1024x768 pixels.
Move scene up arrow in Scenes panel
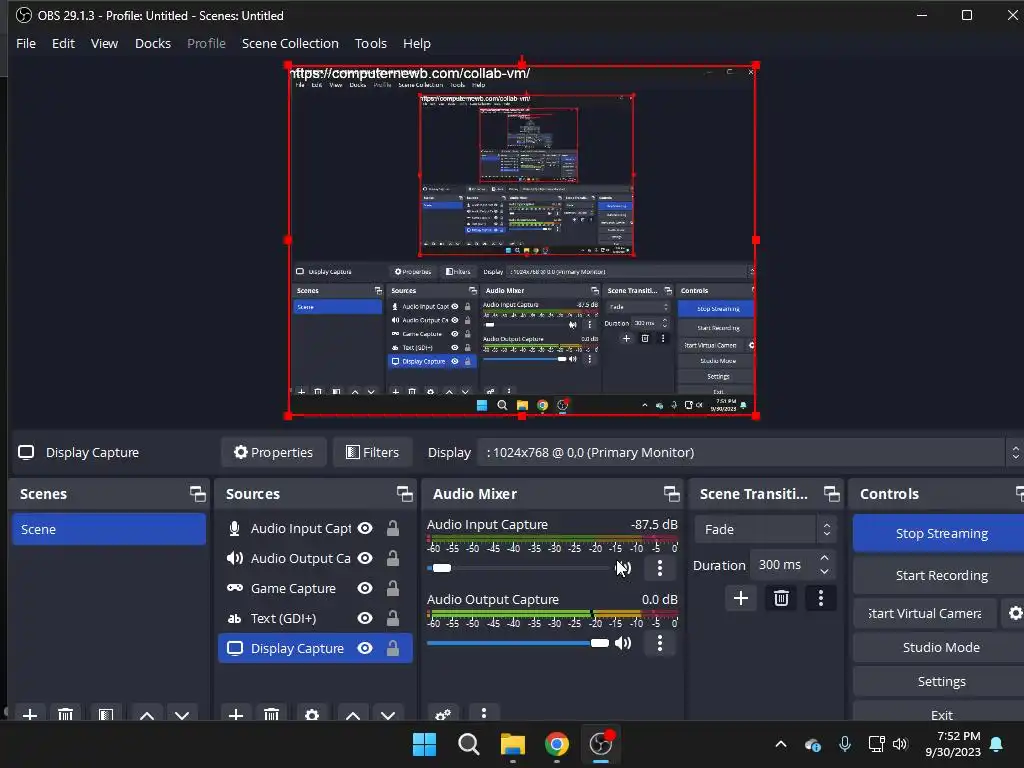[x=147, y=715]
